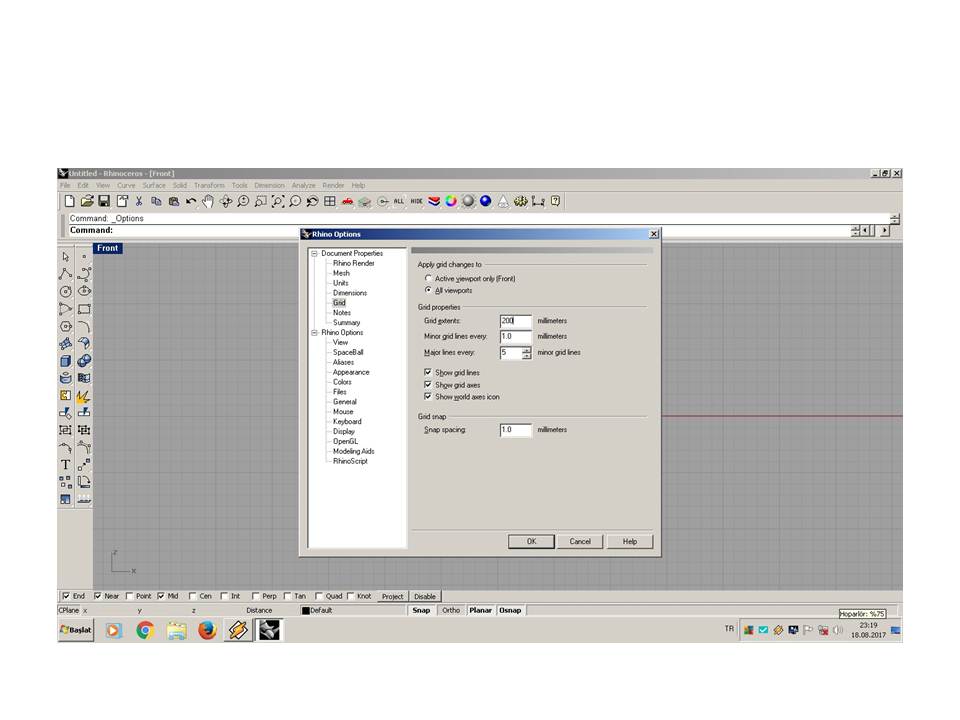Select the control point curve tool
Viewport: 960px width, 720px height.
(84, 274)
